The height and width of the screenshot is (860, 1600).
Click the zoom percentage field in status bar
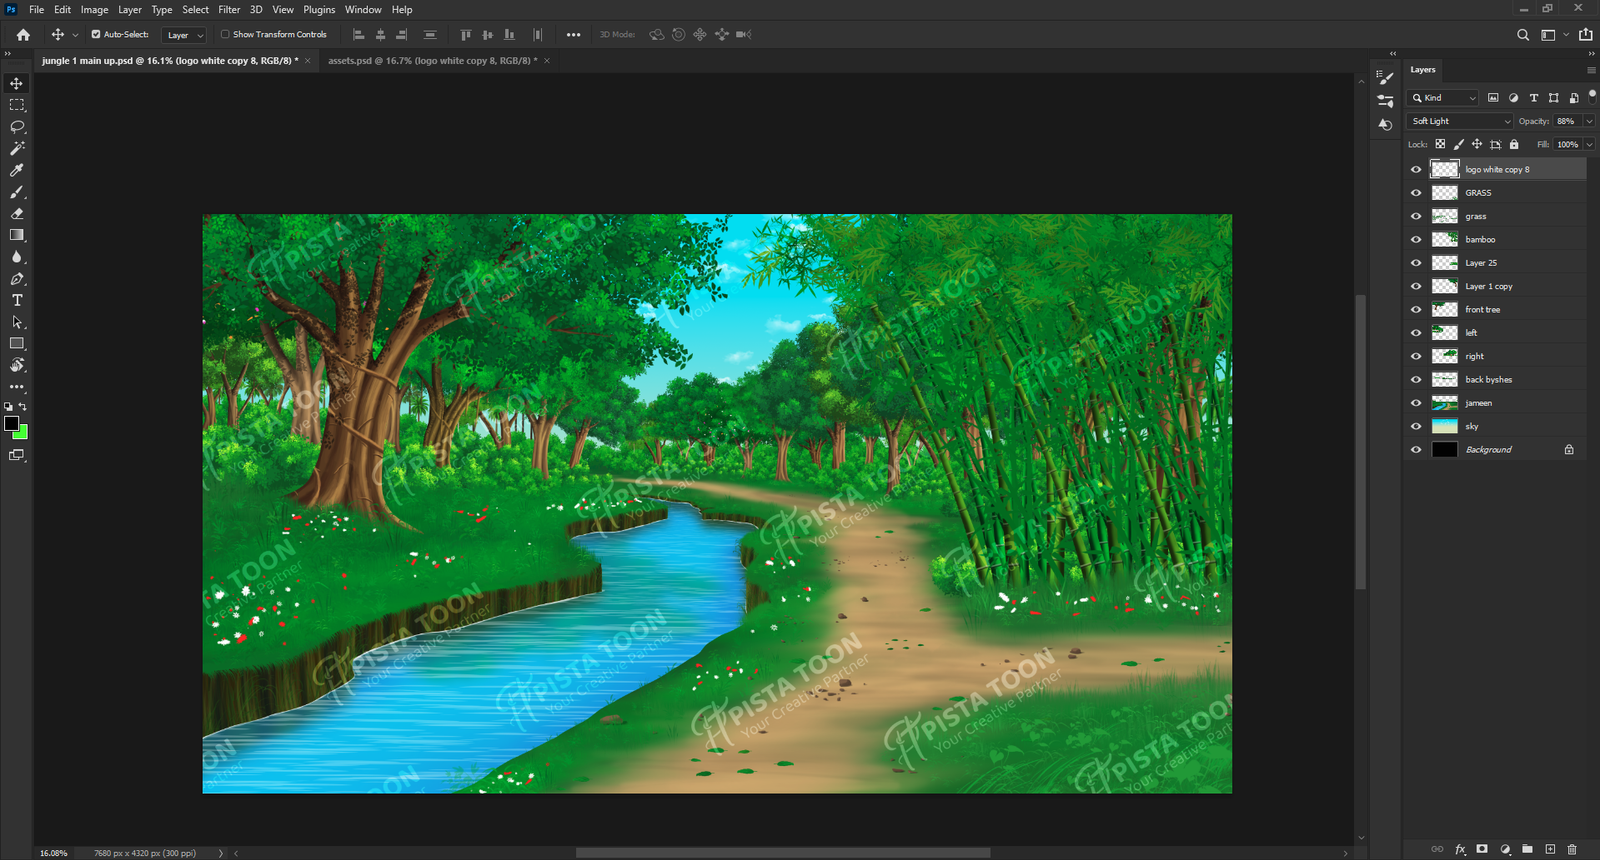coord(54,853)
